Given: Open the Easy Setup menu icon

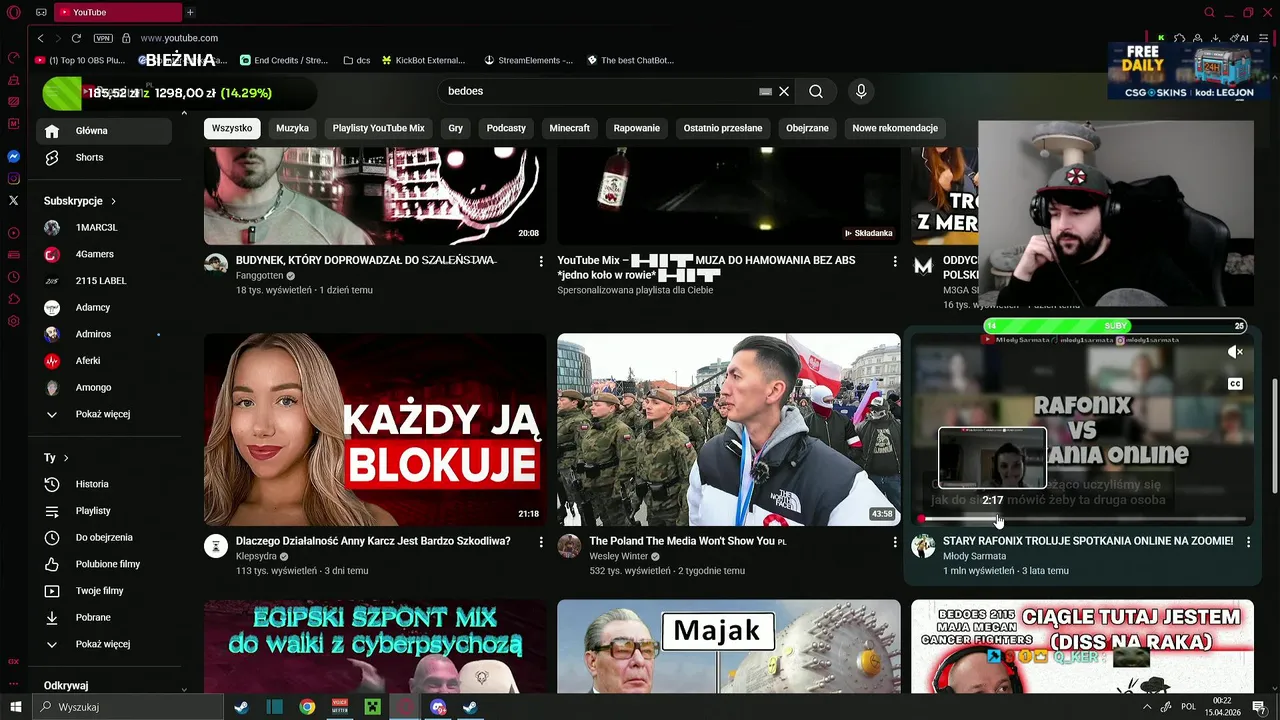Looking at the screenshot, I should point(1262,38).
